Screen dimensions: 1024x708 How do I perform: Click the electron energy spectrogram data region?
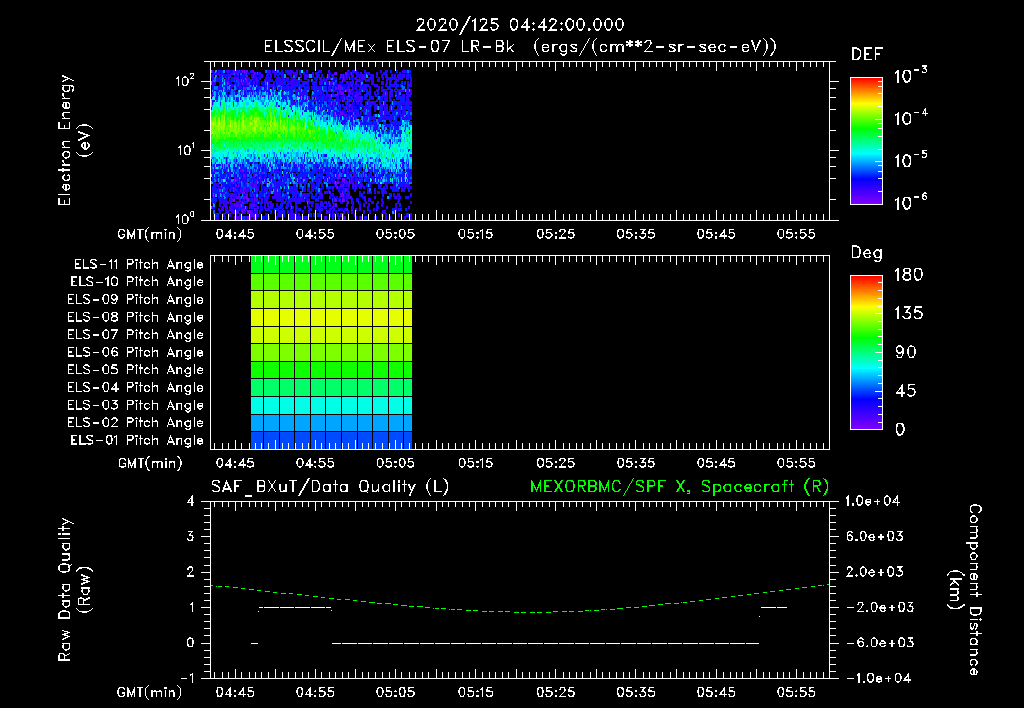point(312,144)
